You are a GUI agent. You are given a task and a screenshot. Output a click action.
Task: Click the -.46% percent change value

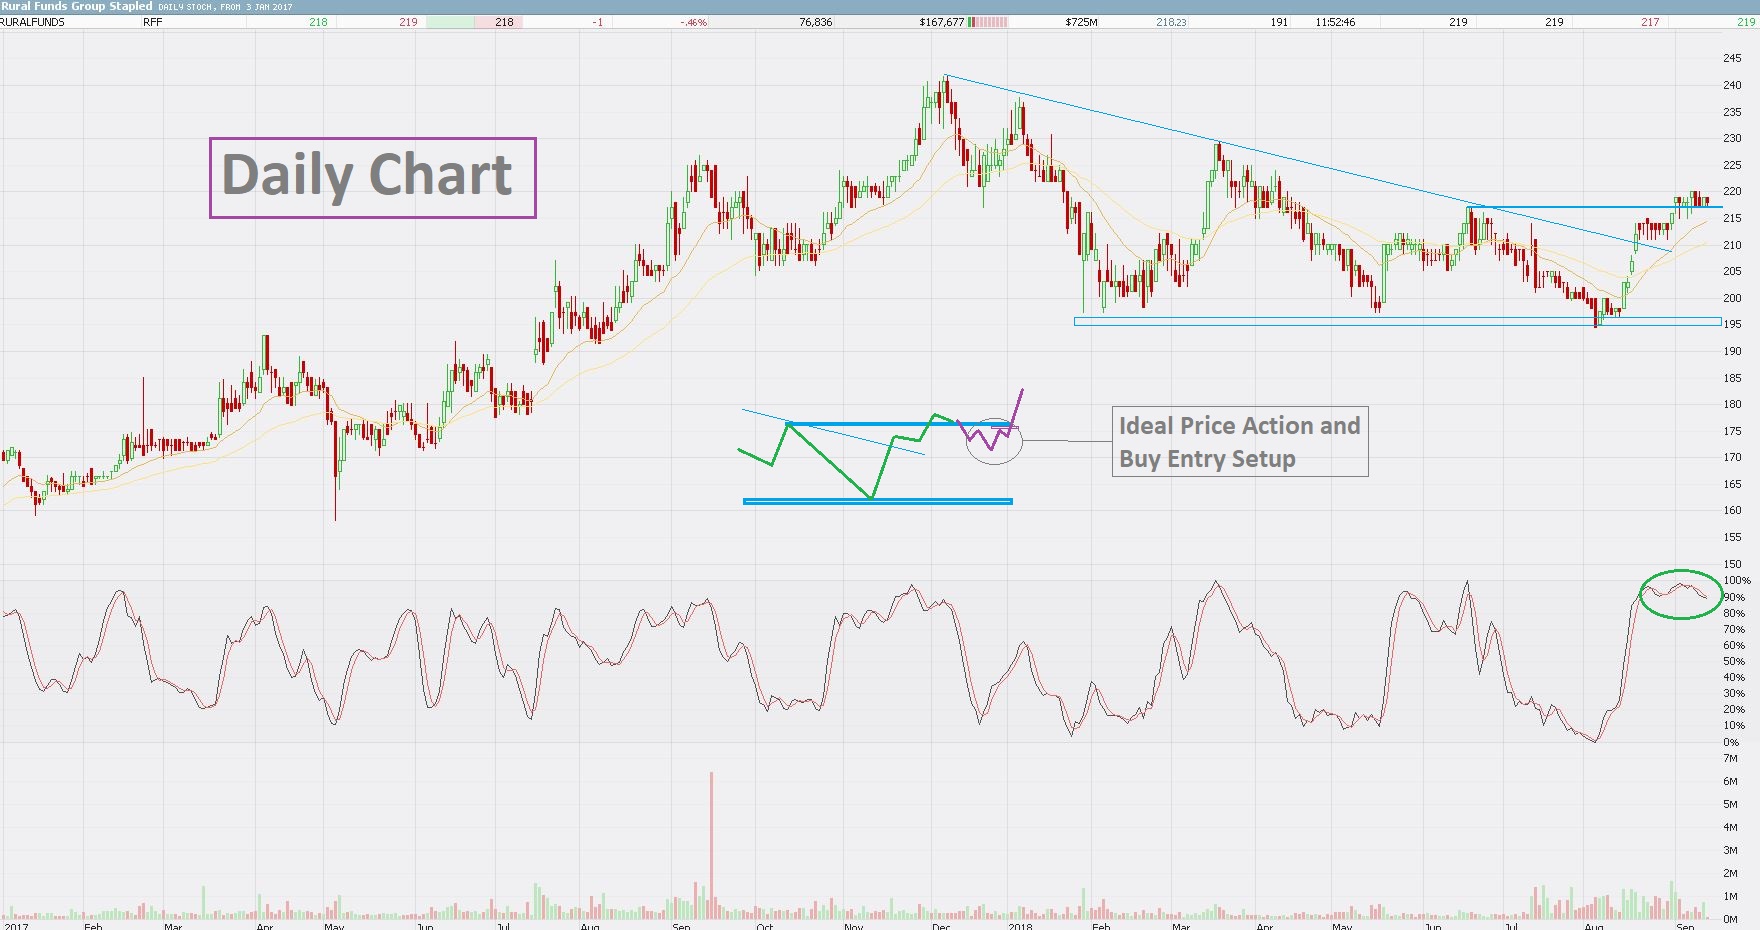click(x=693, y=22)
